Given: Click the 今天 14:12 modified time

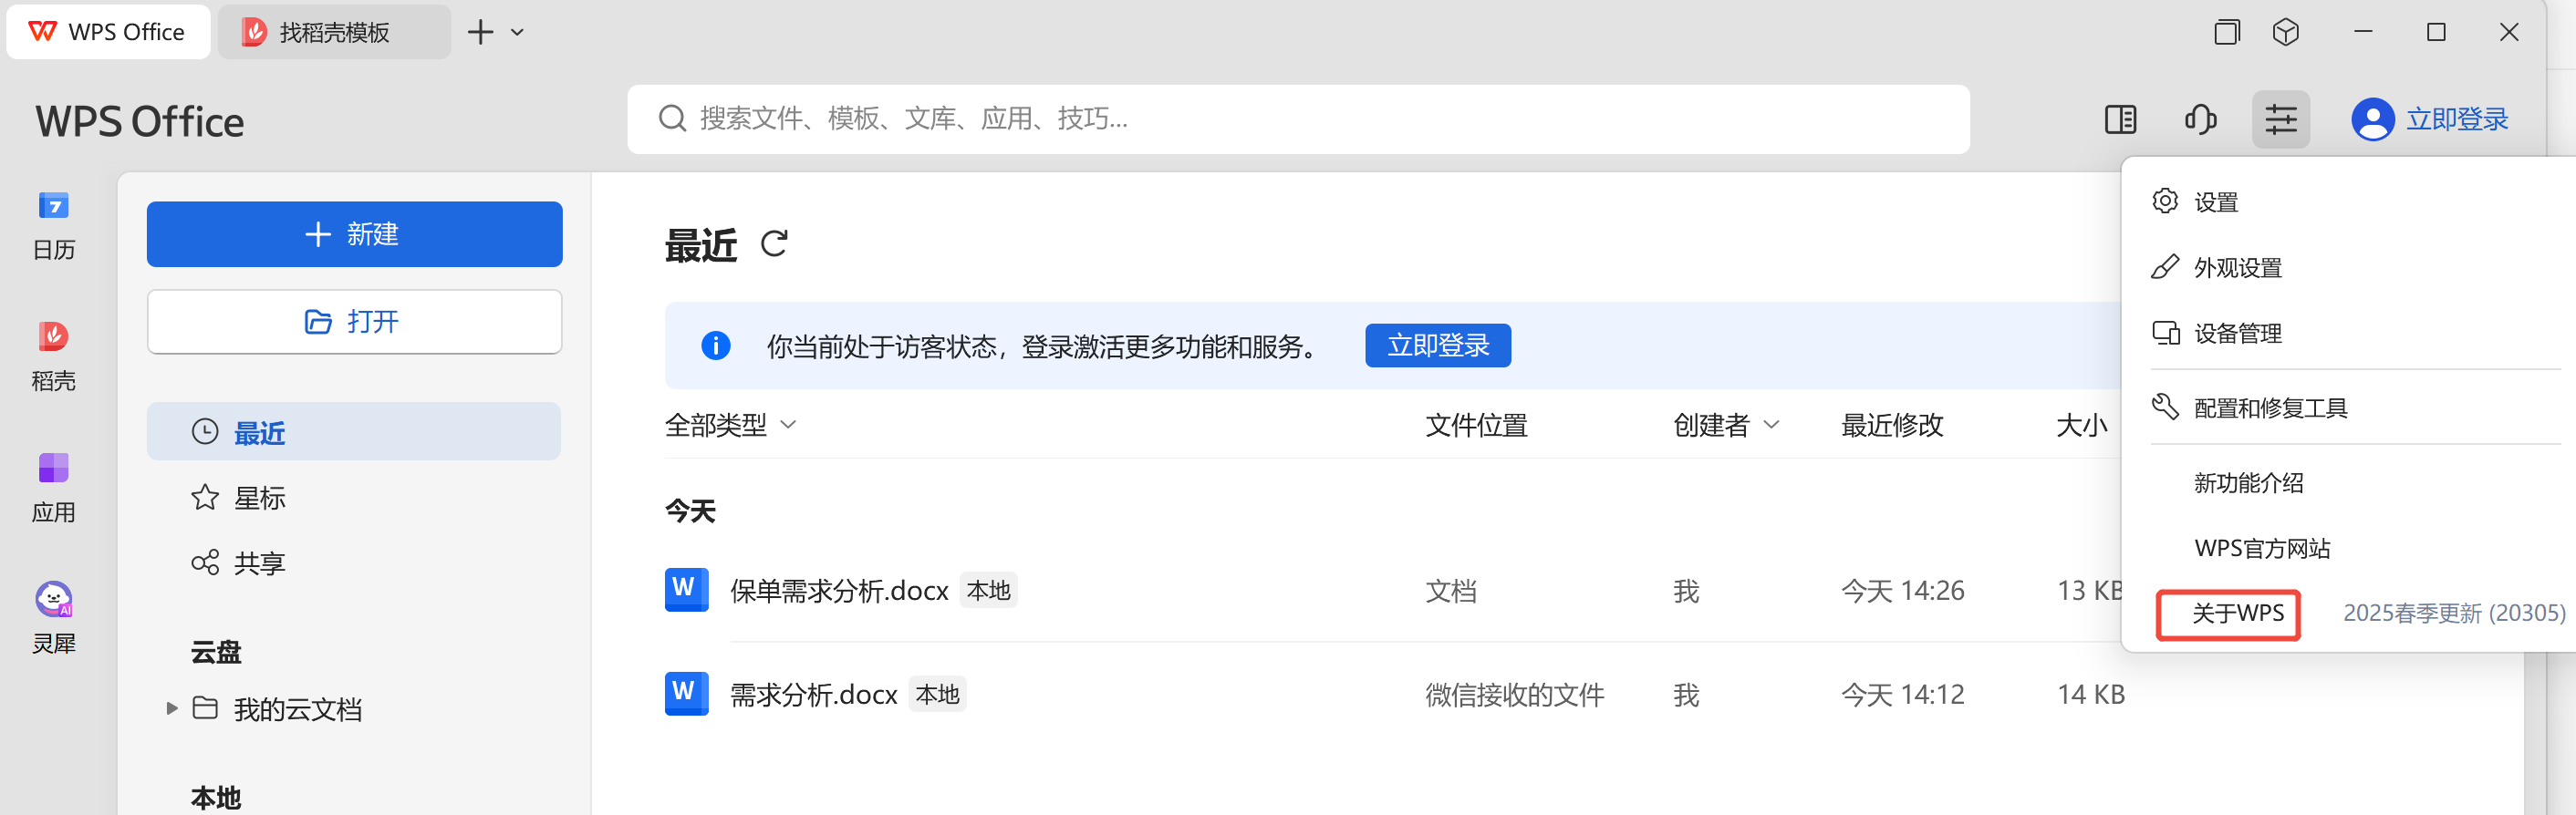Looking at the screenshot, I should 1902,694.
